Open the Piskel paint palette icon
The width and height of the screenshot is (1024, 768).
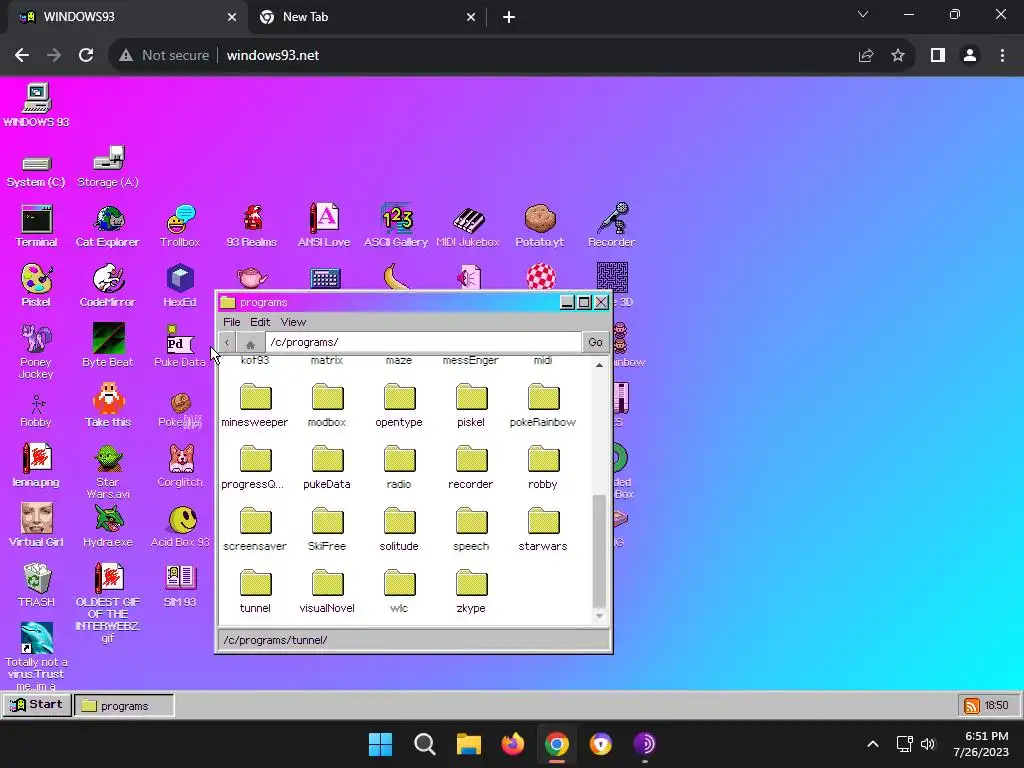coord(37,285)
